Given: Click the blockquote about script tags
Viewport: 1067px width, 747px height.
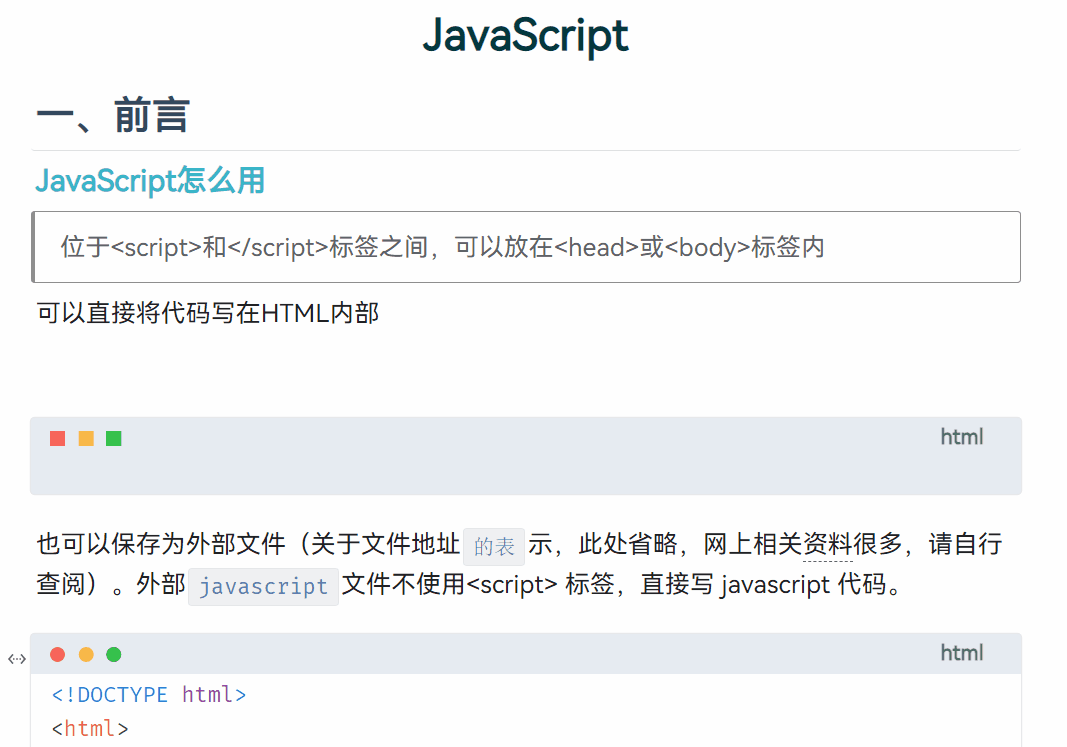Looking at the screenshot, I should 526,247.
